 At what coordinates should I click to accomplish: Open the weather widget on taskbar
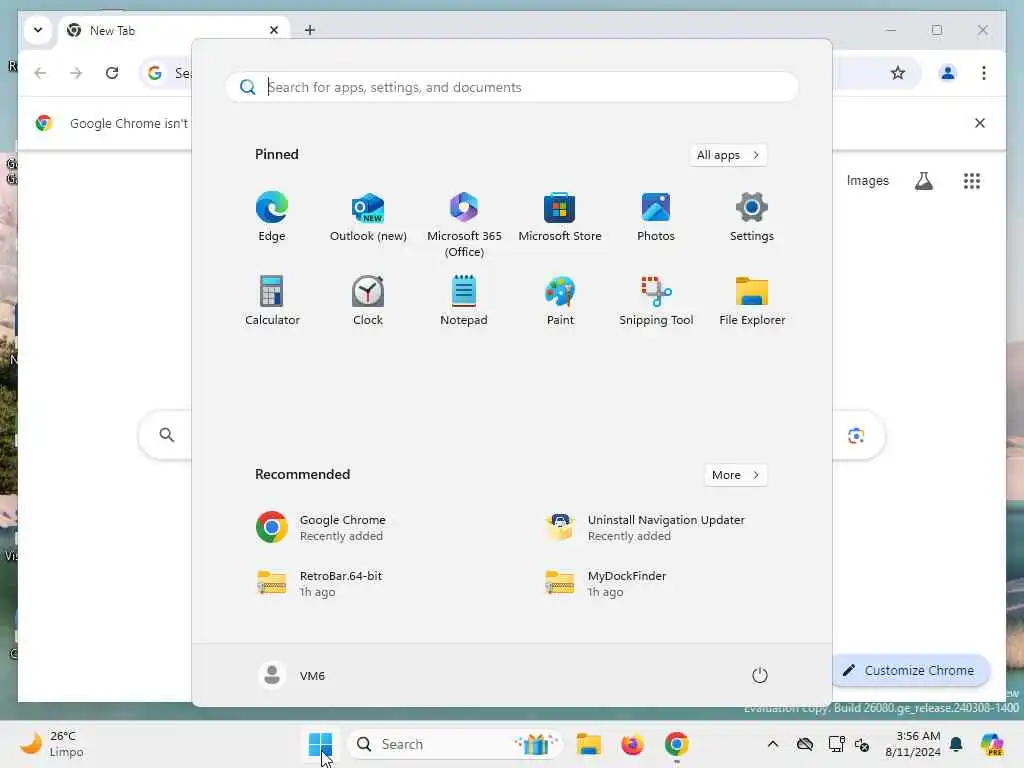click(x=52, y=744)
